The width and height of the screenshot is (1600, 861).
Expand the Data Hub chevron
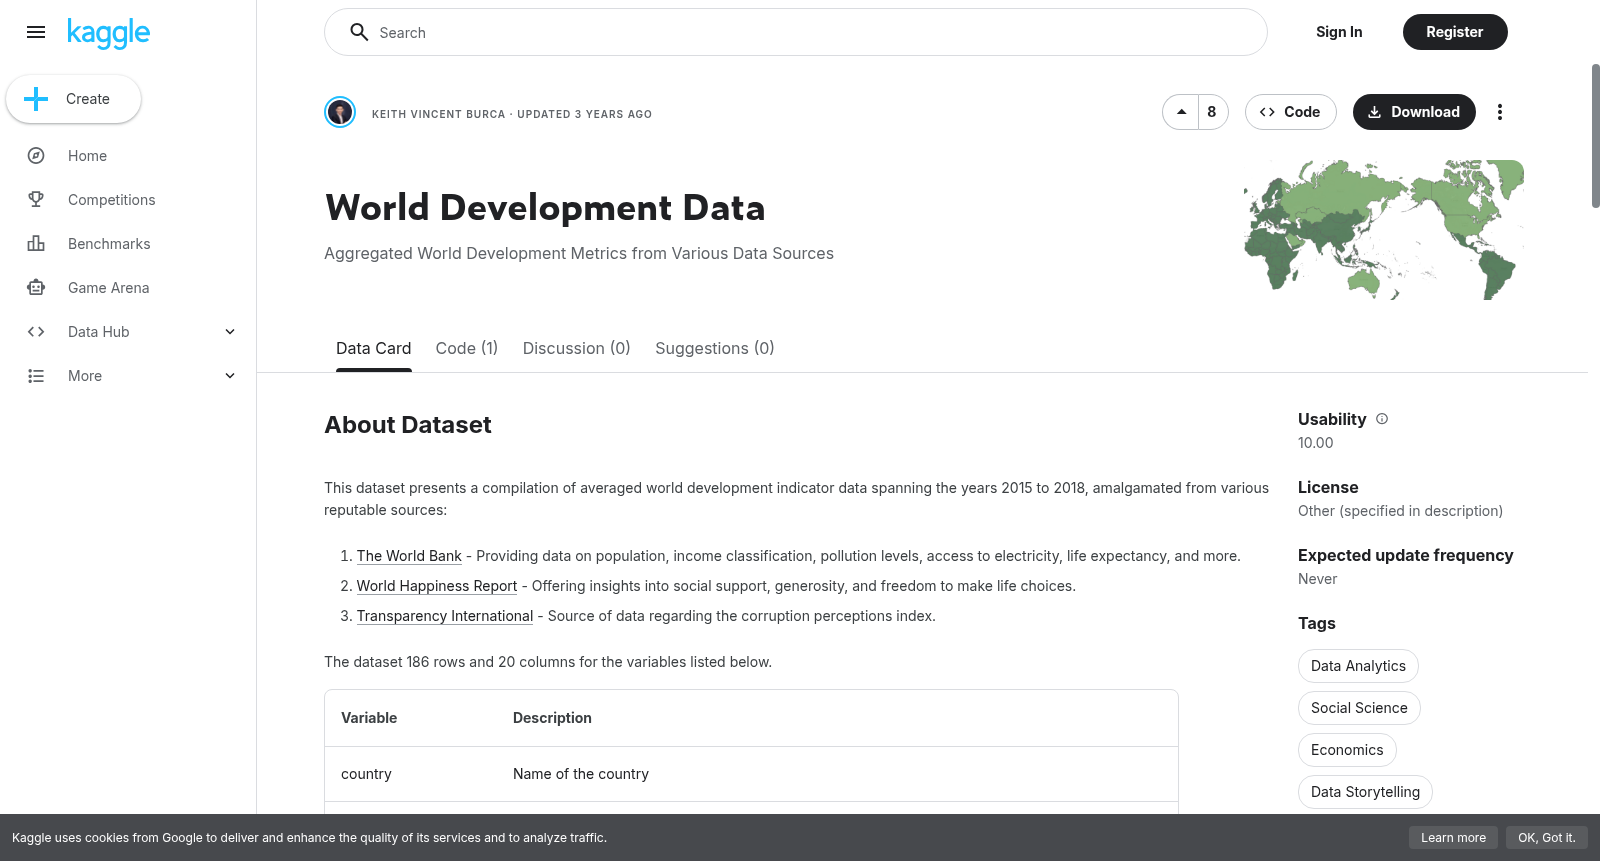click(x=230, y=332)
